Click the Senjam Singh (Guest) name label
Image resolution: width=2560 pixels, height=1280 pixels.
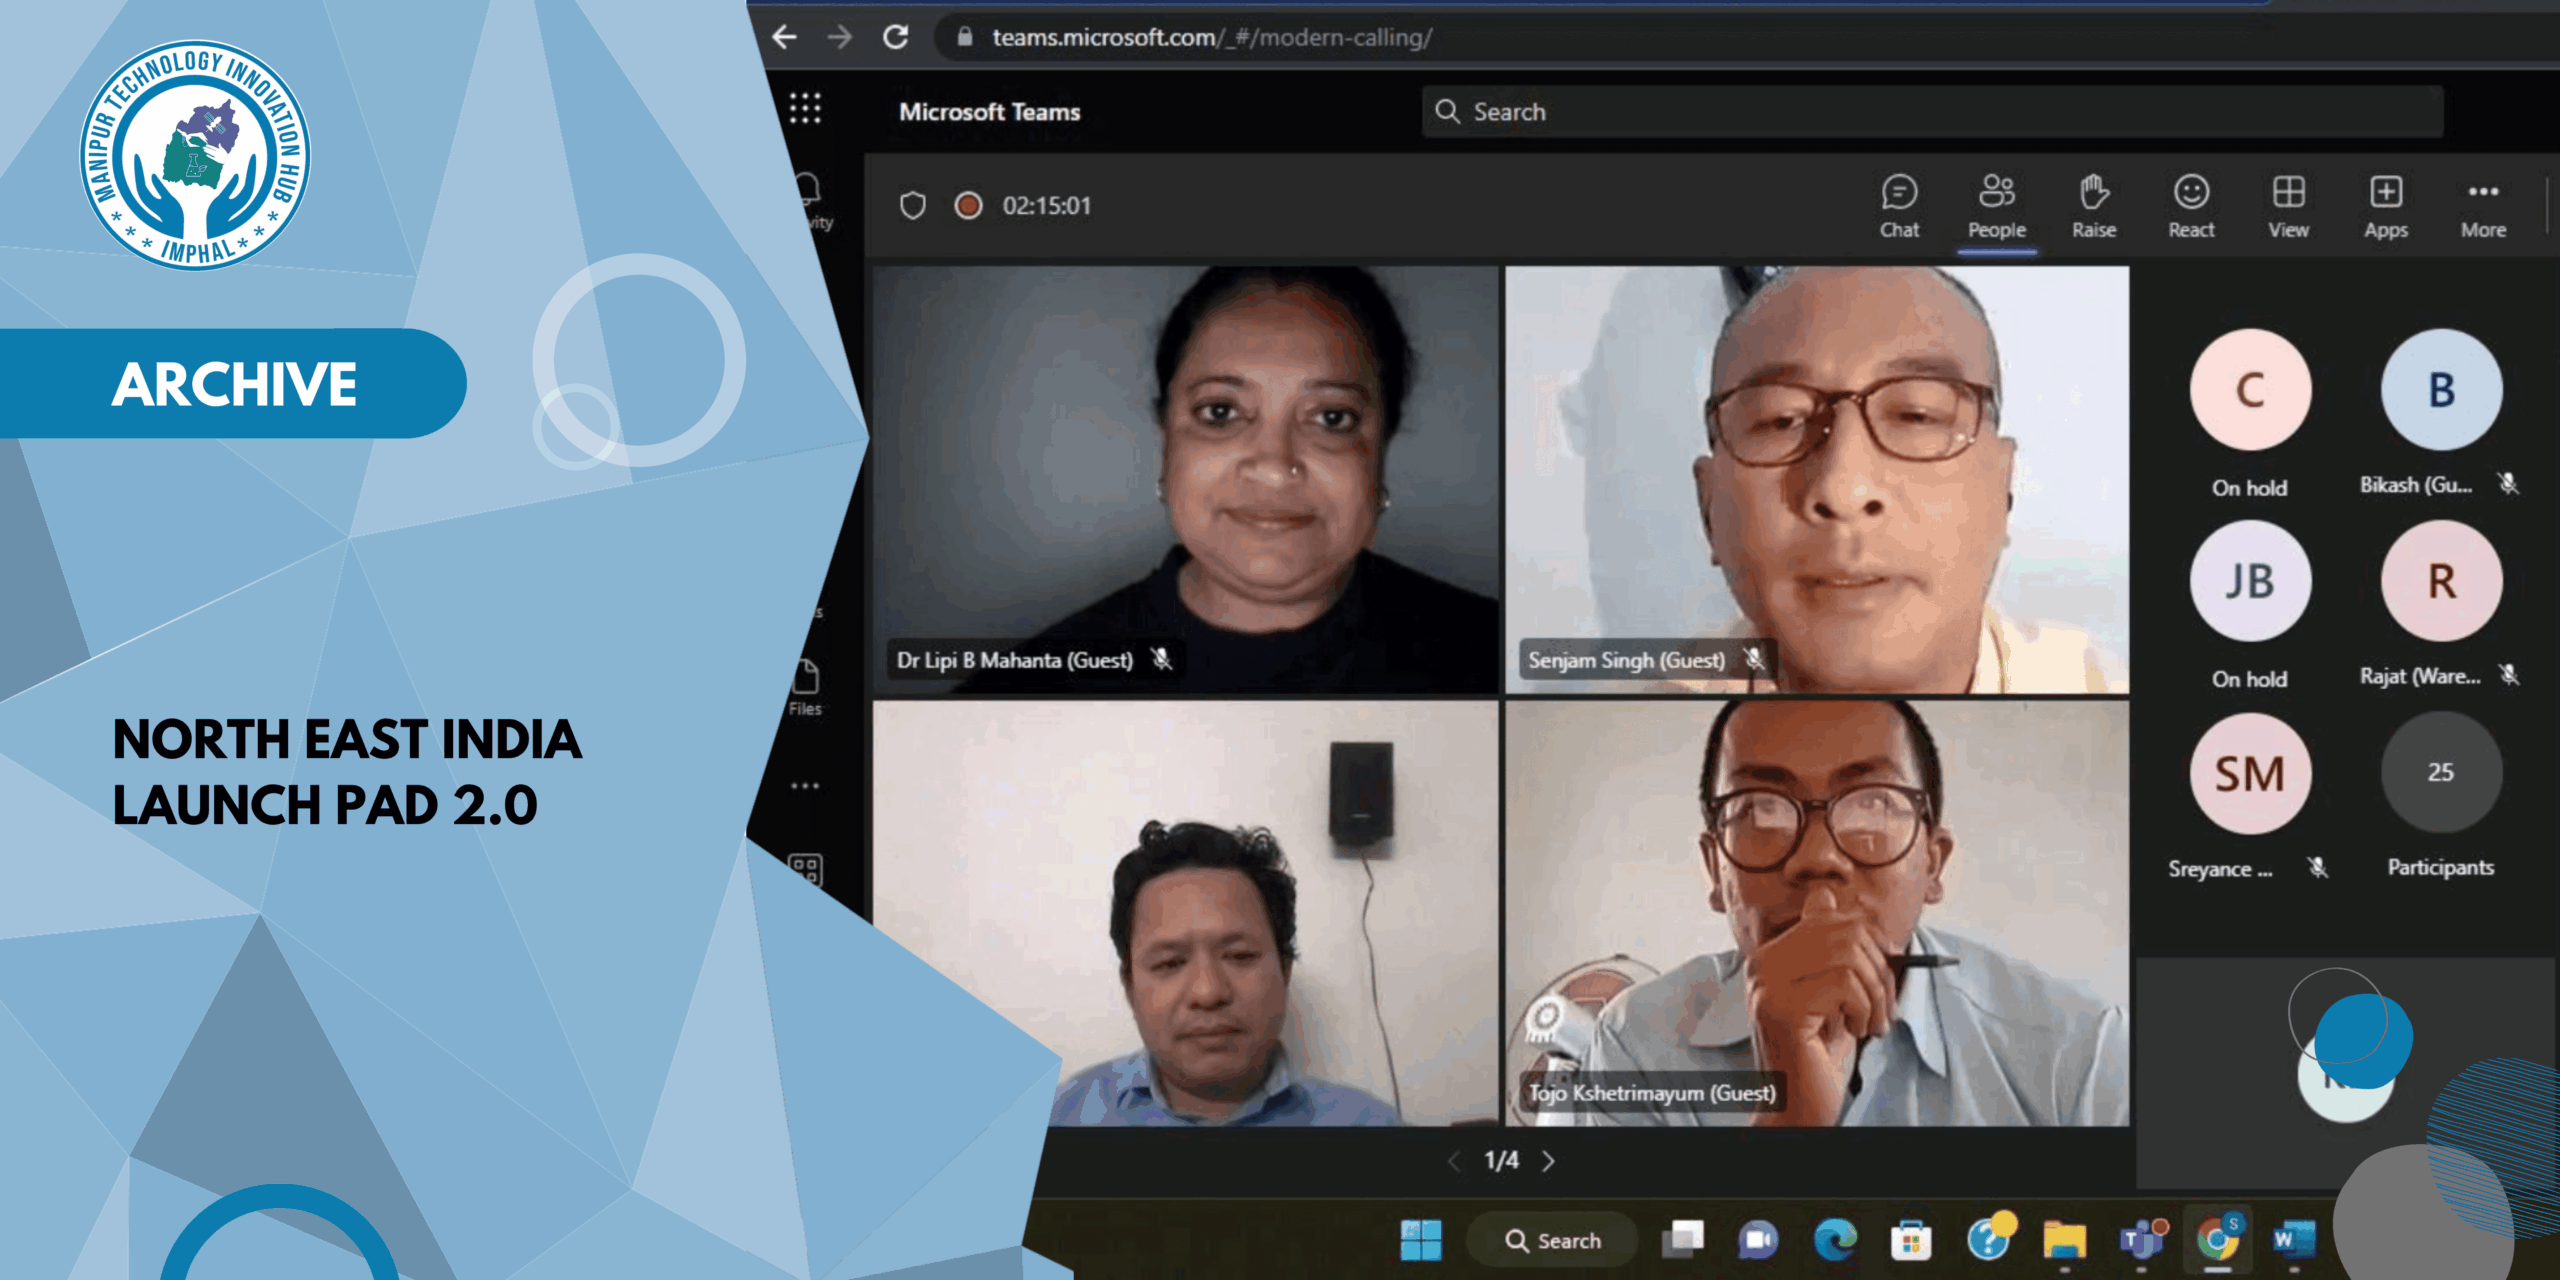click(1626, 660)
